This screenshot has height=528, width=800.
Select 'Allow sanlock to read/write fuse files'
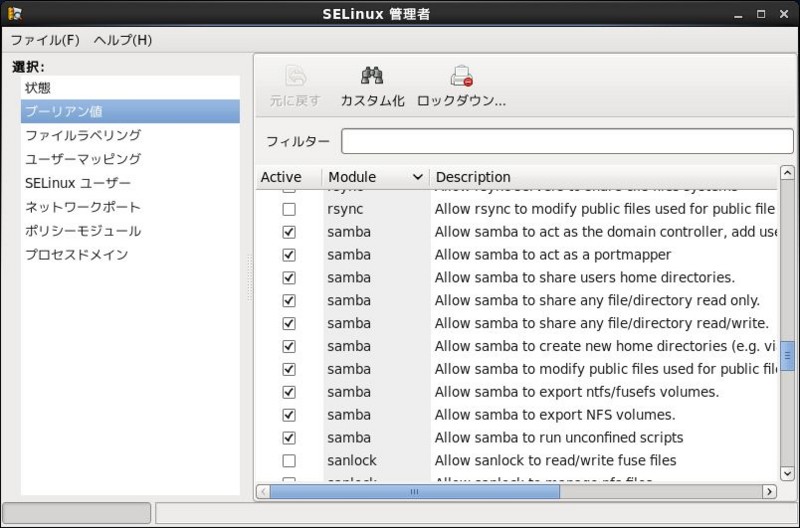coord(556,460)
